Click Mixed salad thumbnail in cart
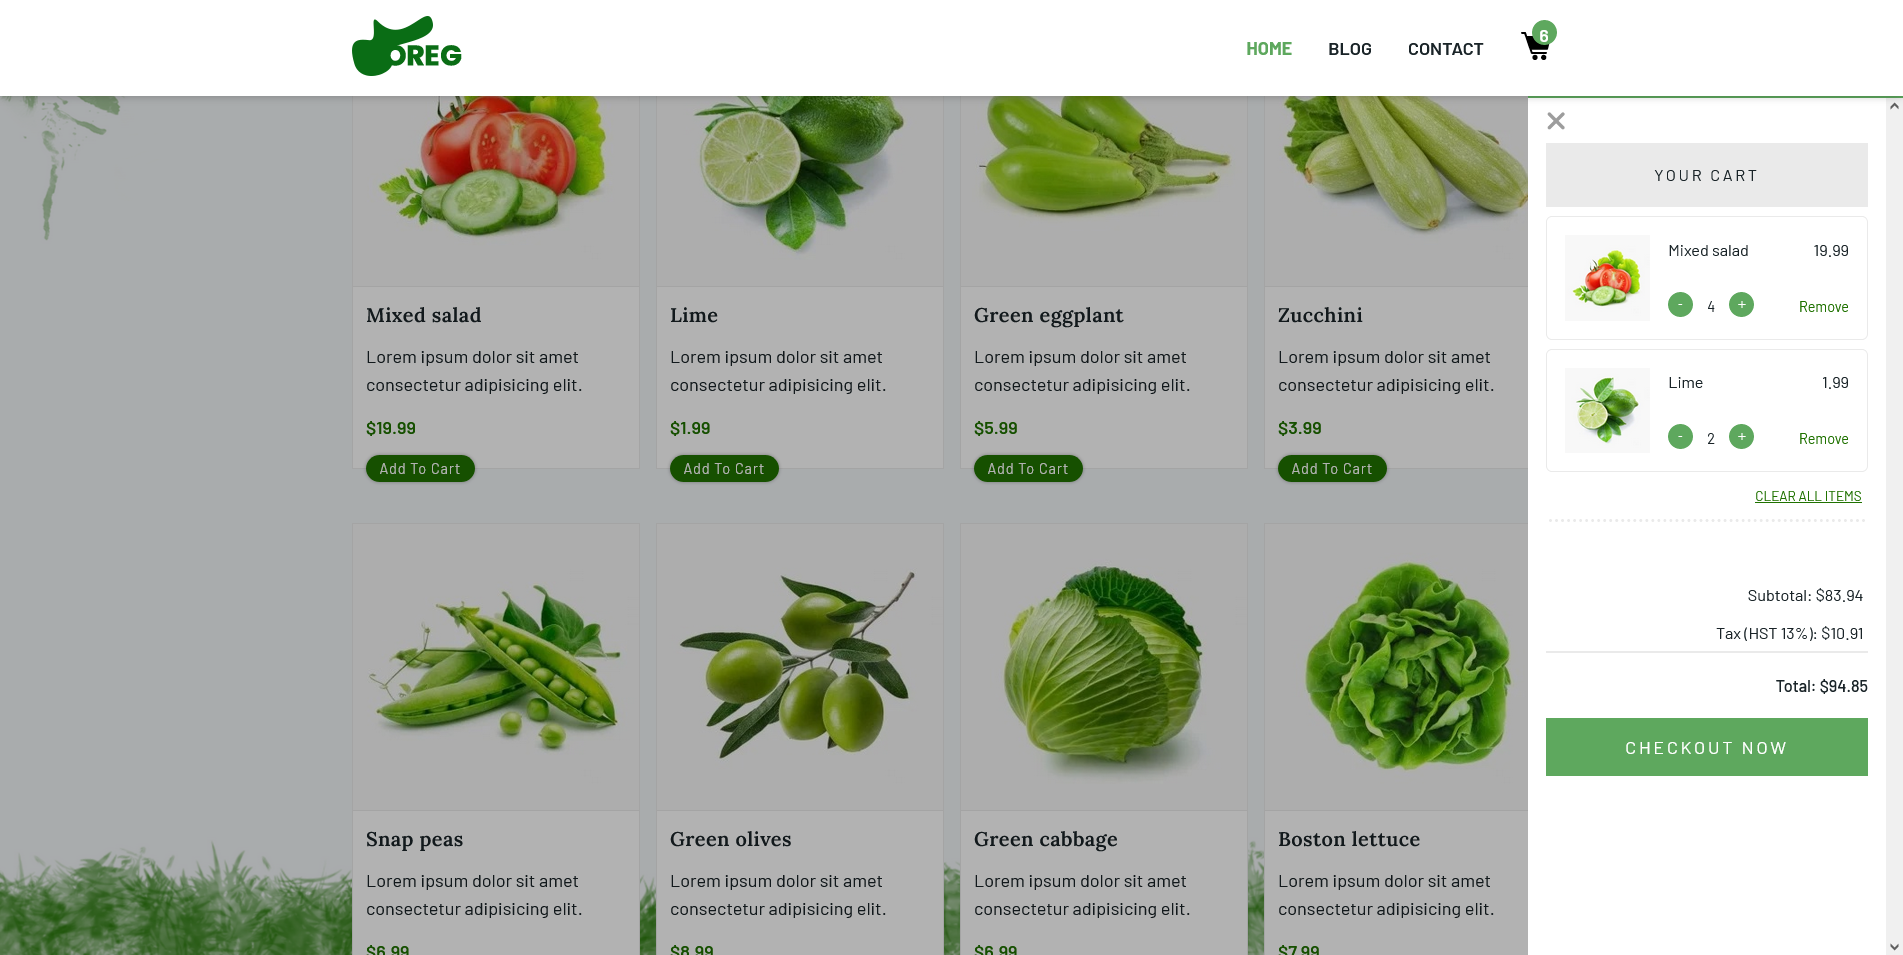This screenshot has height=955, width=1903. [1607, 278]
